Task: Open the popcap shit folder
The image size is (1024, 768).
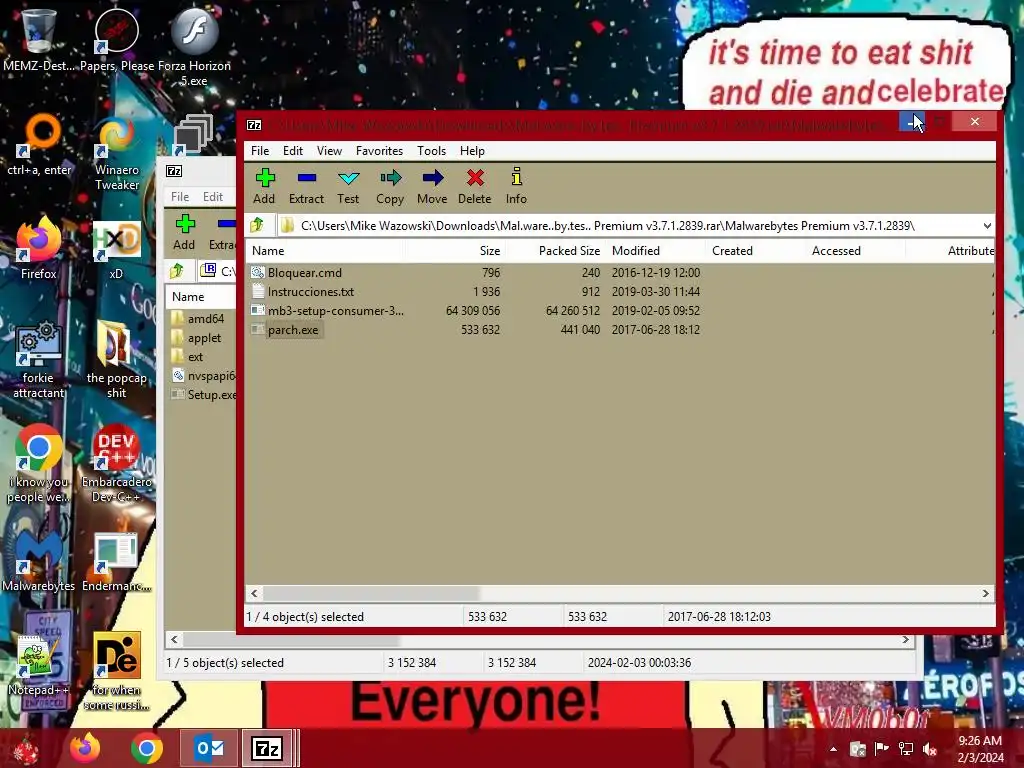Action: pos(116,359)
